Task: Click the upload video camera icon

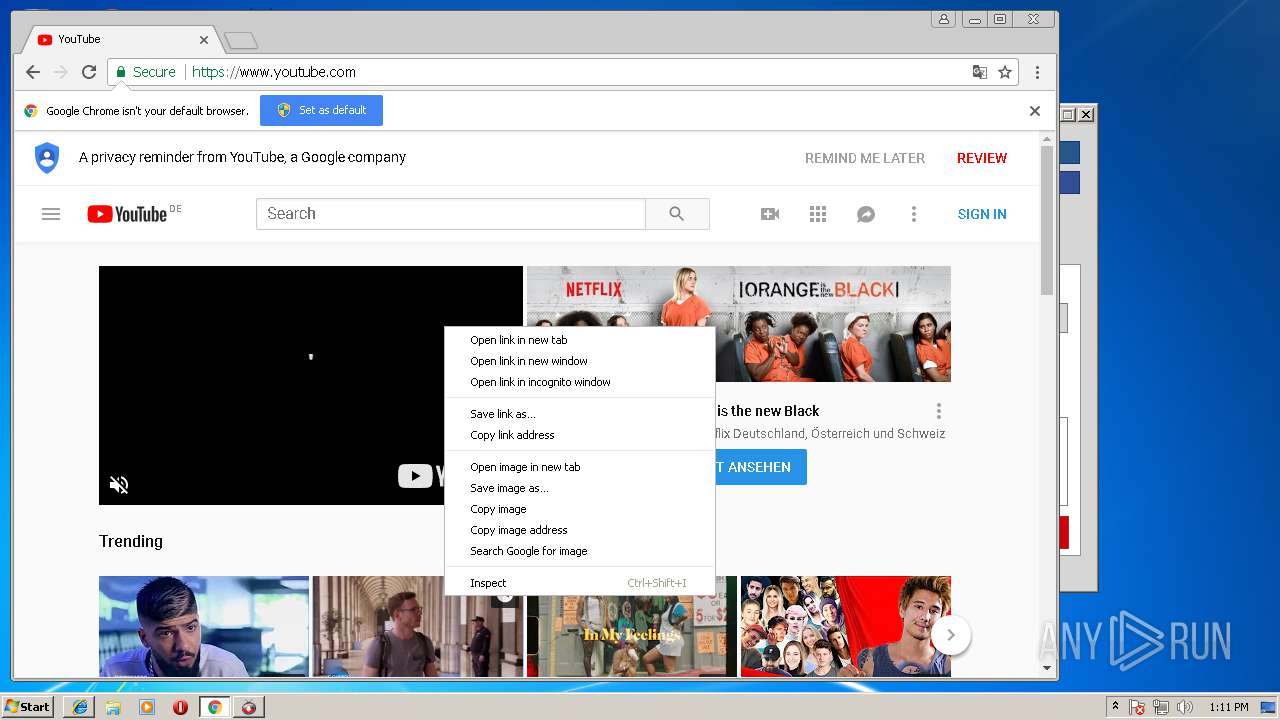Action: pos(770,214)
